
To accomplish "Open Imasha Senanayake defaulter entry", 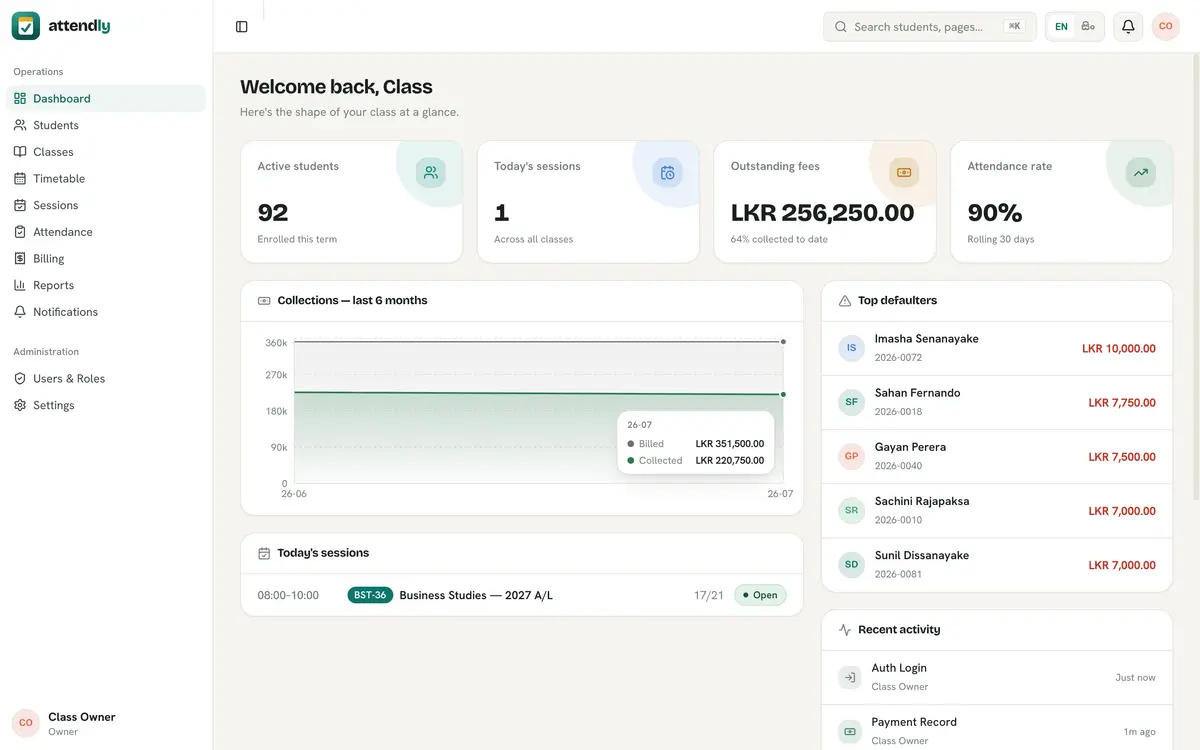I will tap(997, 348).
